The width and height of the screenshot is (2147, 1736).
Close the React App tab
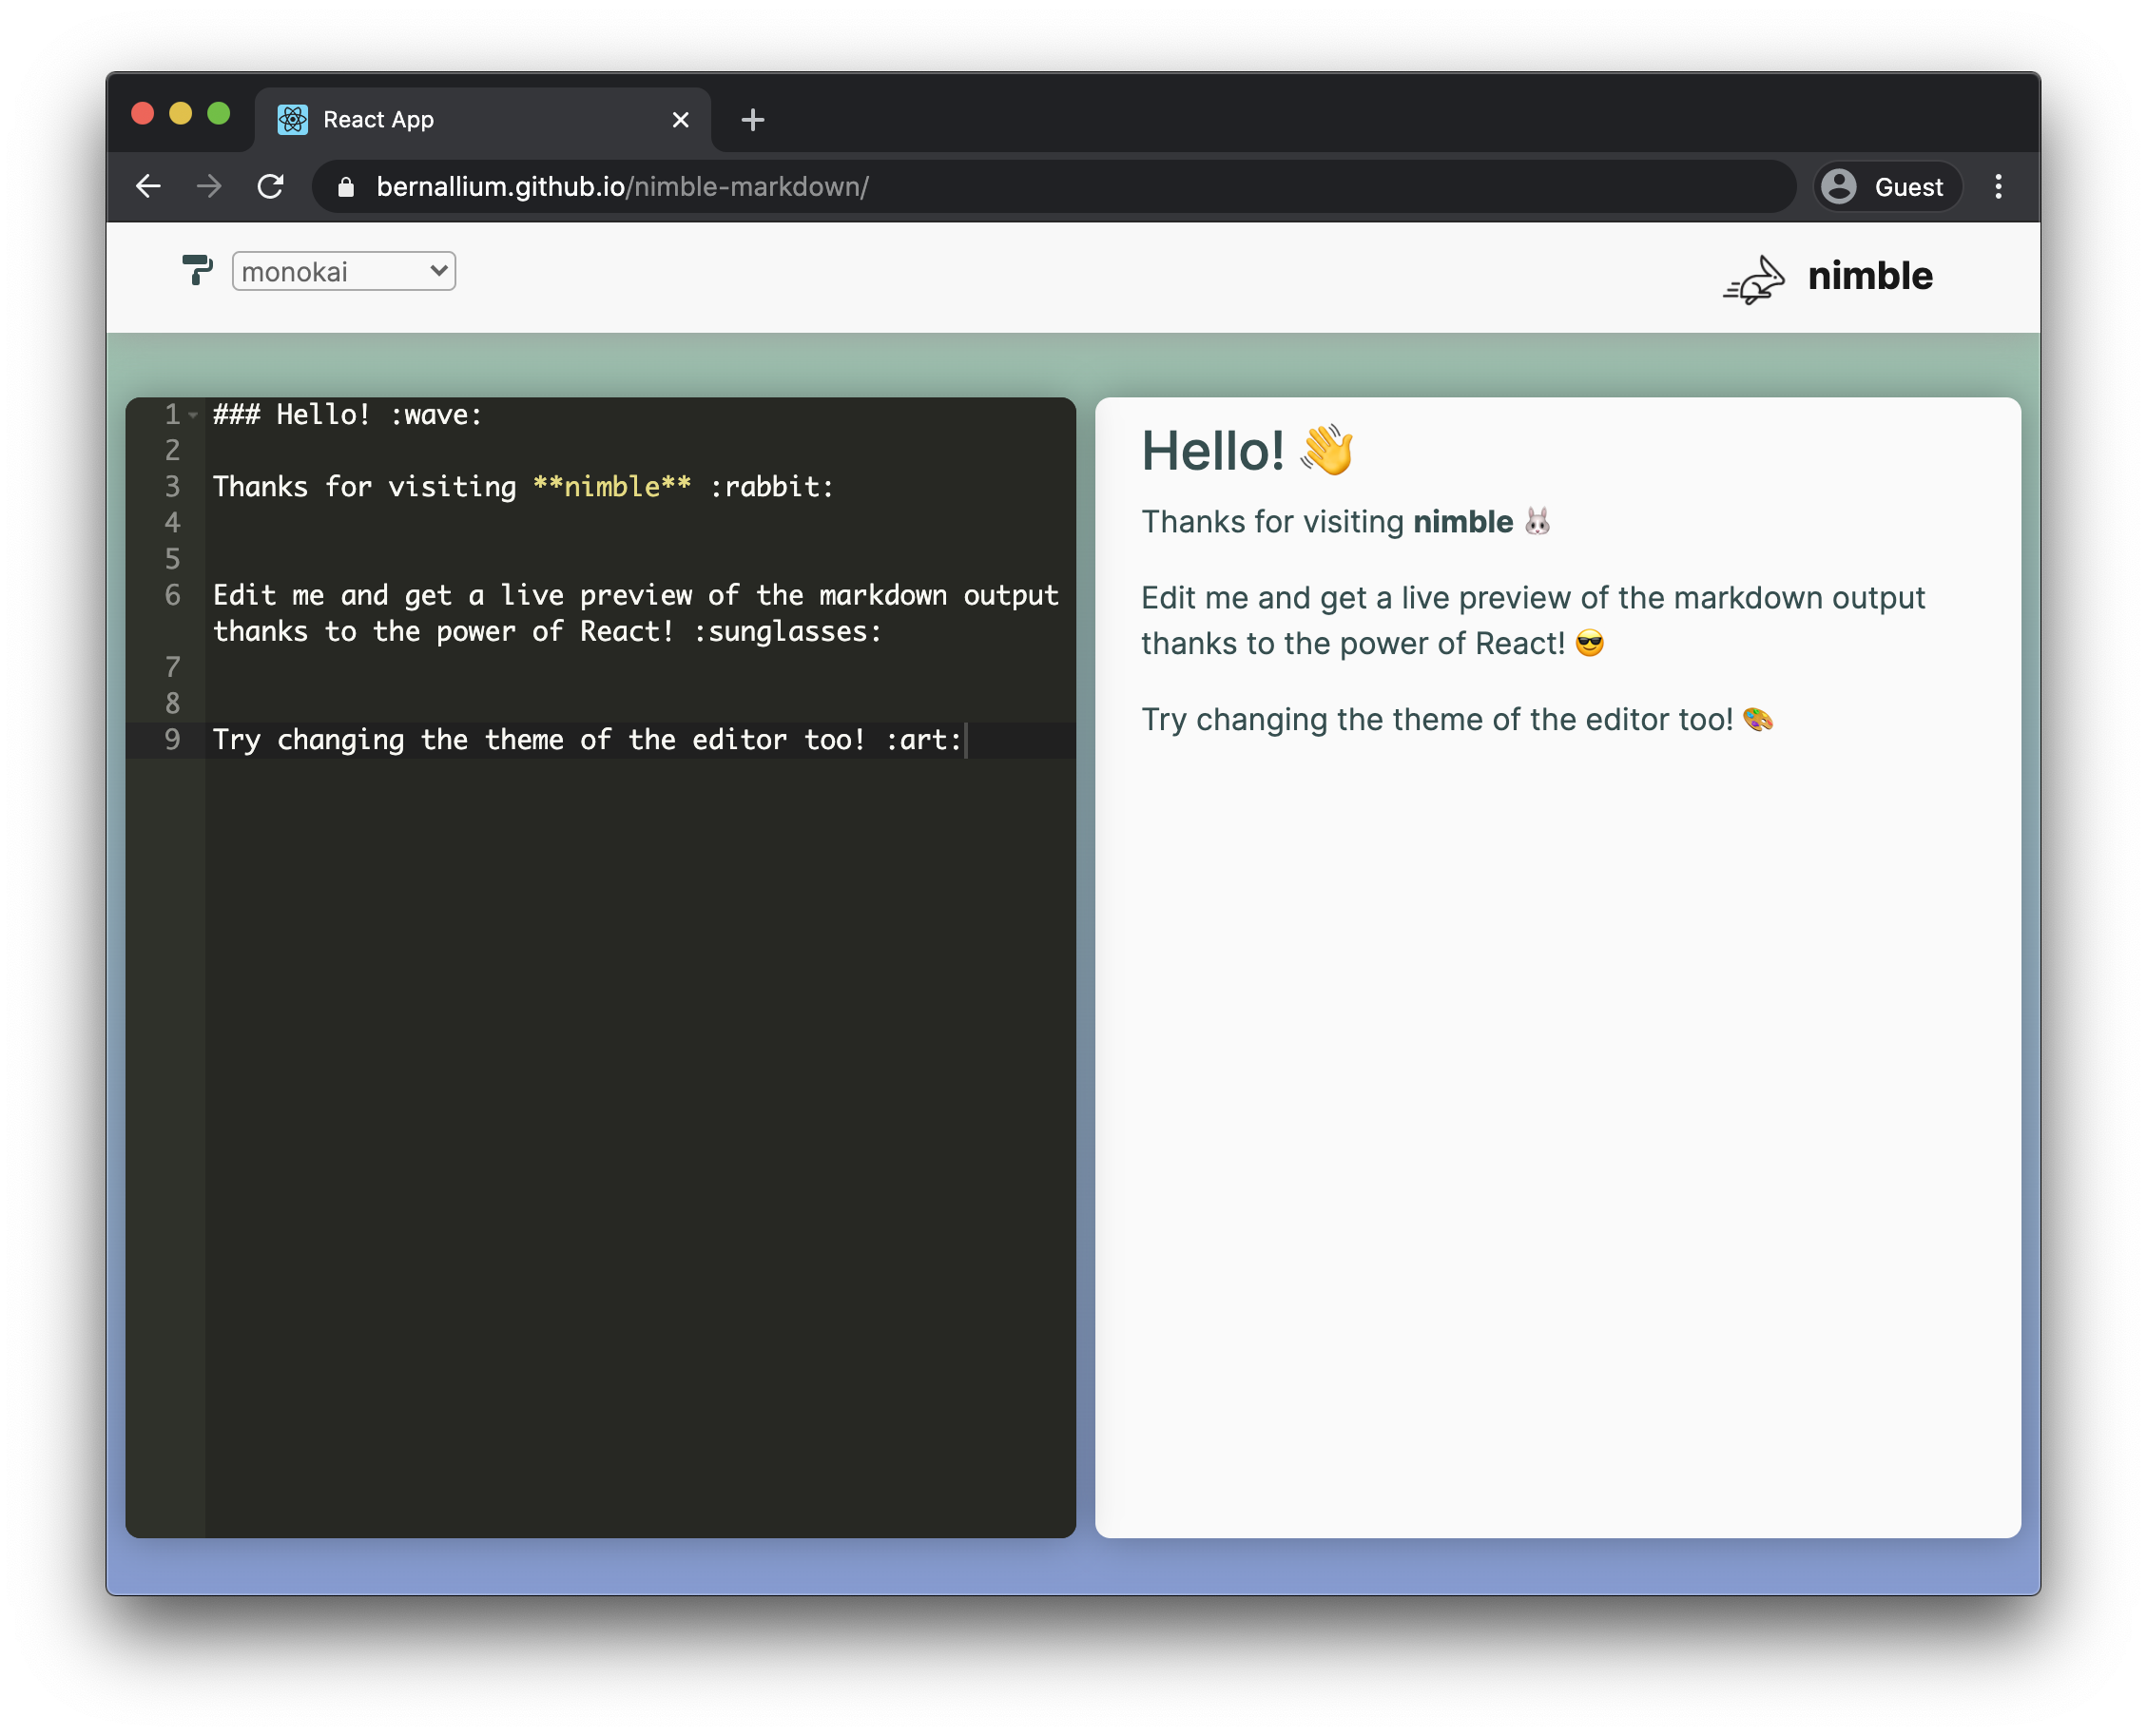(681, 120)
